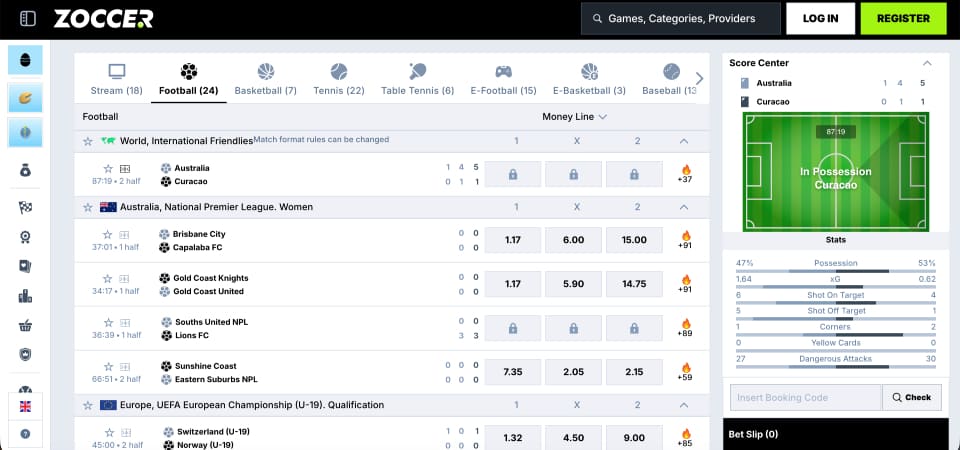Switch to the E-Football (15) tab
Image resolution: width=960 pixels, height=450 pixels.
tap(503, 80)
